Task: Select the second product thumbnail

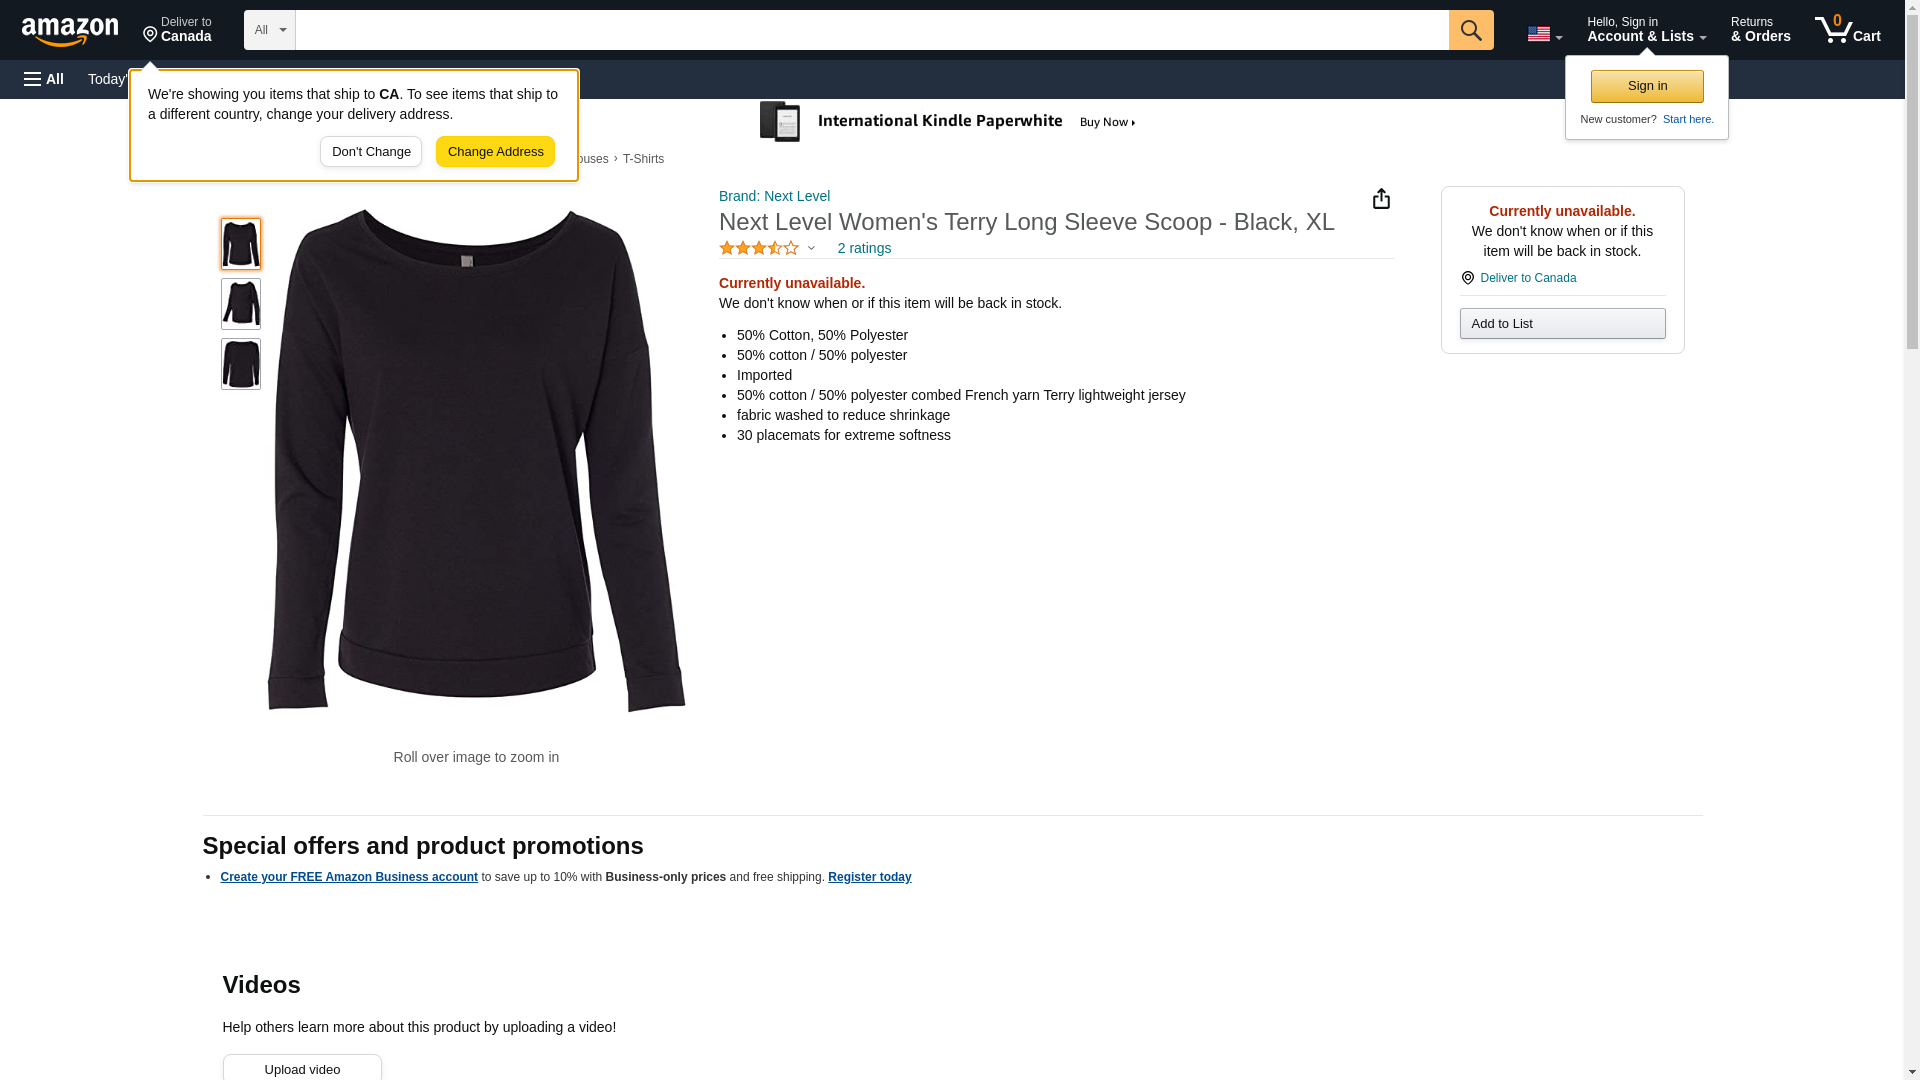Action: [241, 304]
